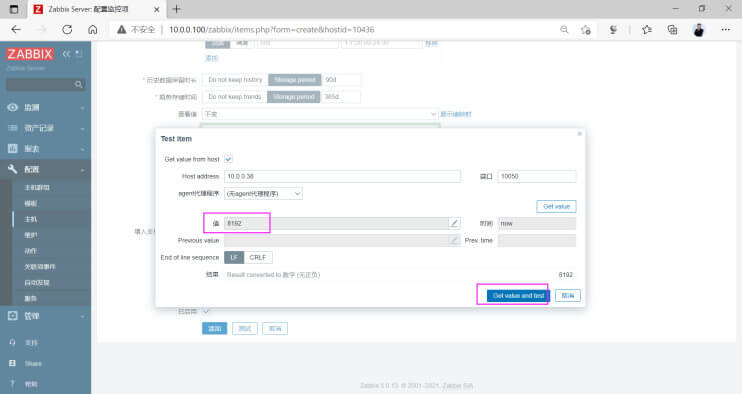Click the pencil edit icon beside value 8192

454,223
